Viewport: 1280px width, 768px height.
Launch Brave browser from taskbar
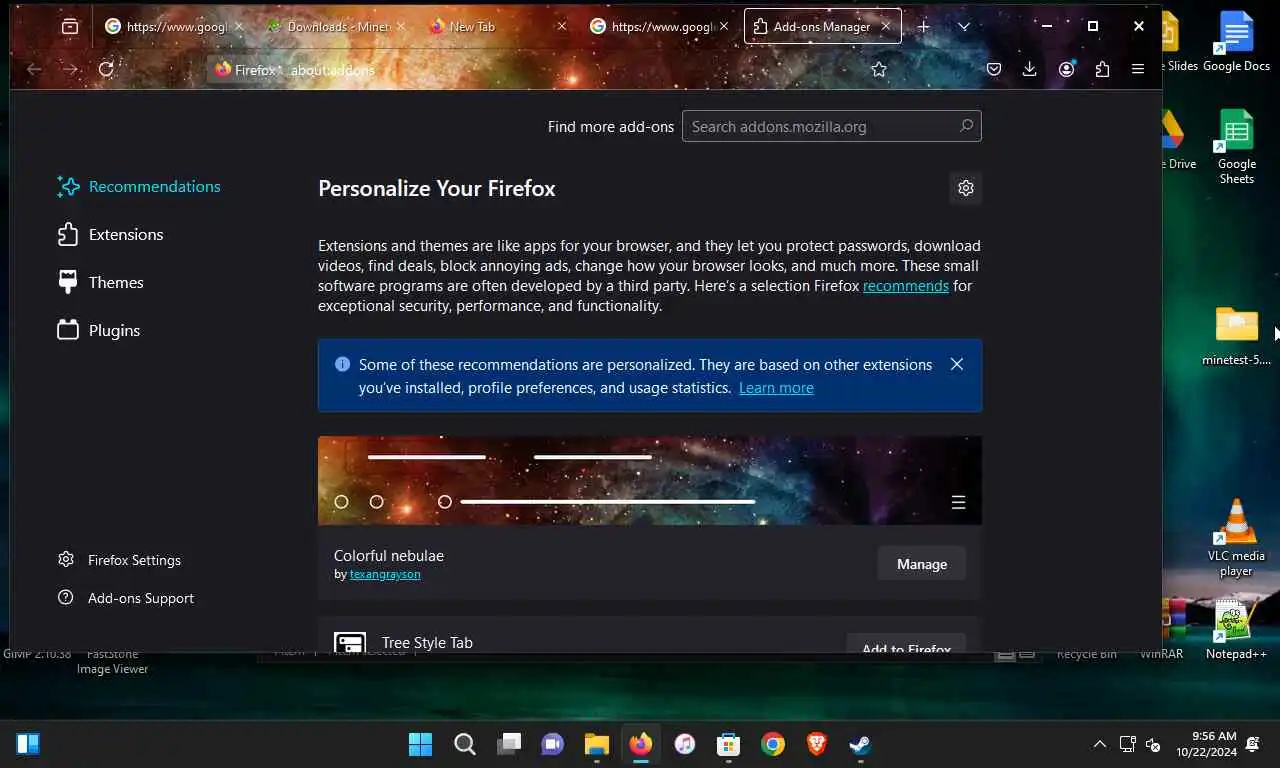[x=816, y=744]
